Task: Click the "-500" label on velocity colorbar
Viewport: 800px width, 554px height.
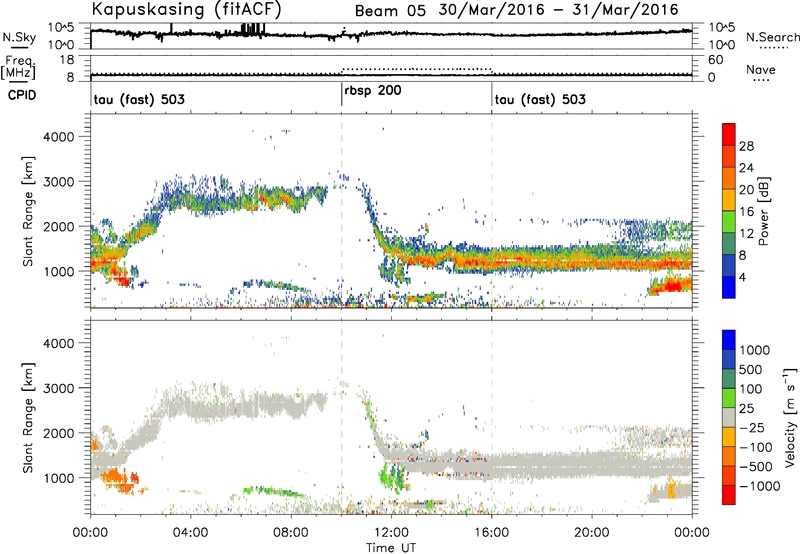Action: [x=756, y=467]
